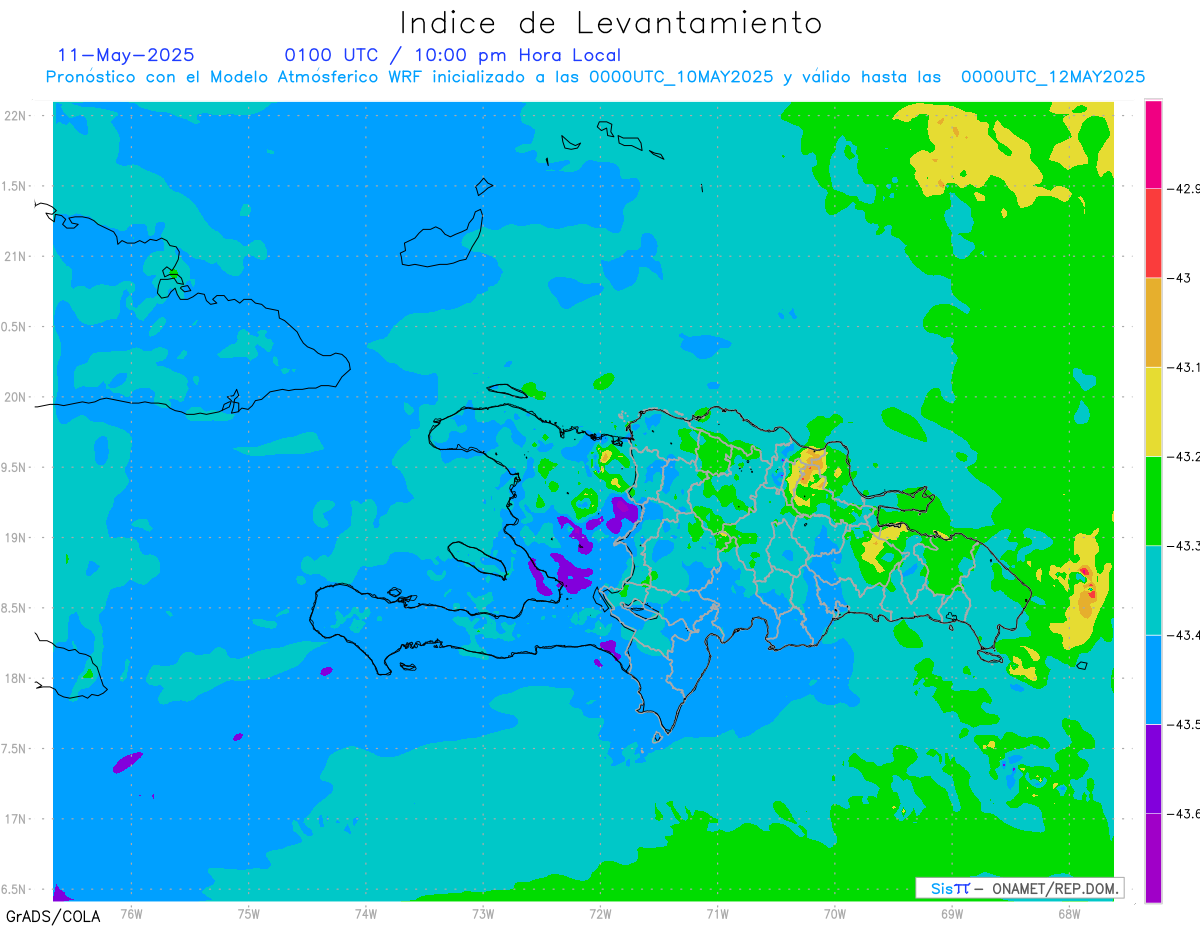Click the "ONAMET/REP.DOM." label box
The height and width of the screenshot is (927, 1200).
click(x=1019, y=888)
